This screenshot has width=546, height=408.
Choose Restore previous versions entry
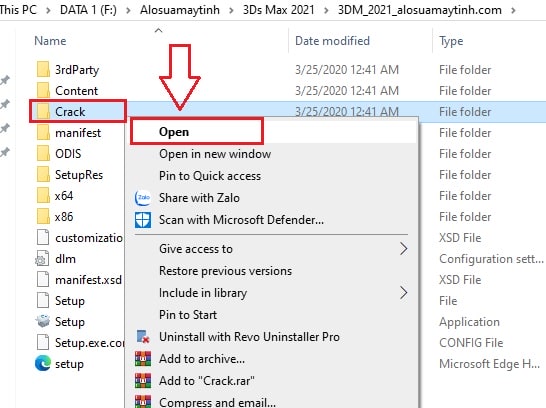pyautogui.click(x=225, y=271)
